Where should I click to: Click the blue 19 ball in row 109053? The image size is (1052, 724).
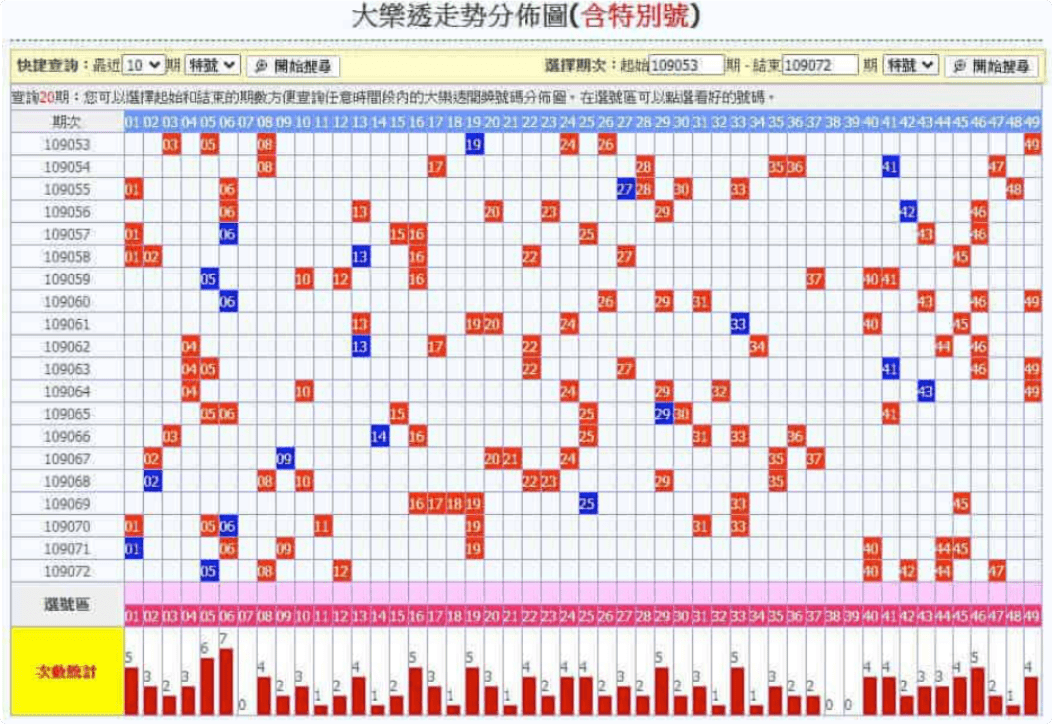474,144
